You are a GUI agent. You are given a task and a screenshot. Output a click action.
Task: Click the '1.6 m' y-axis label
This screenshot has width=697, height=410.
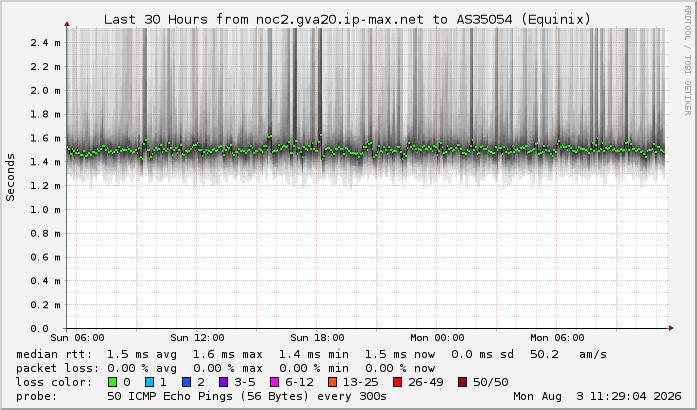pos(45,138)
